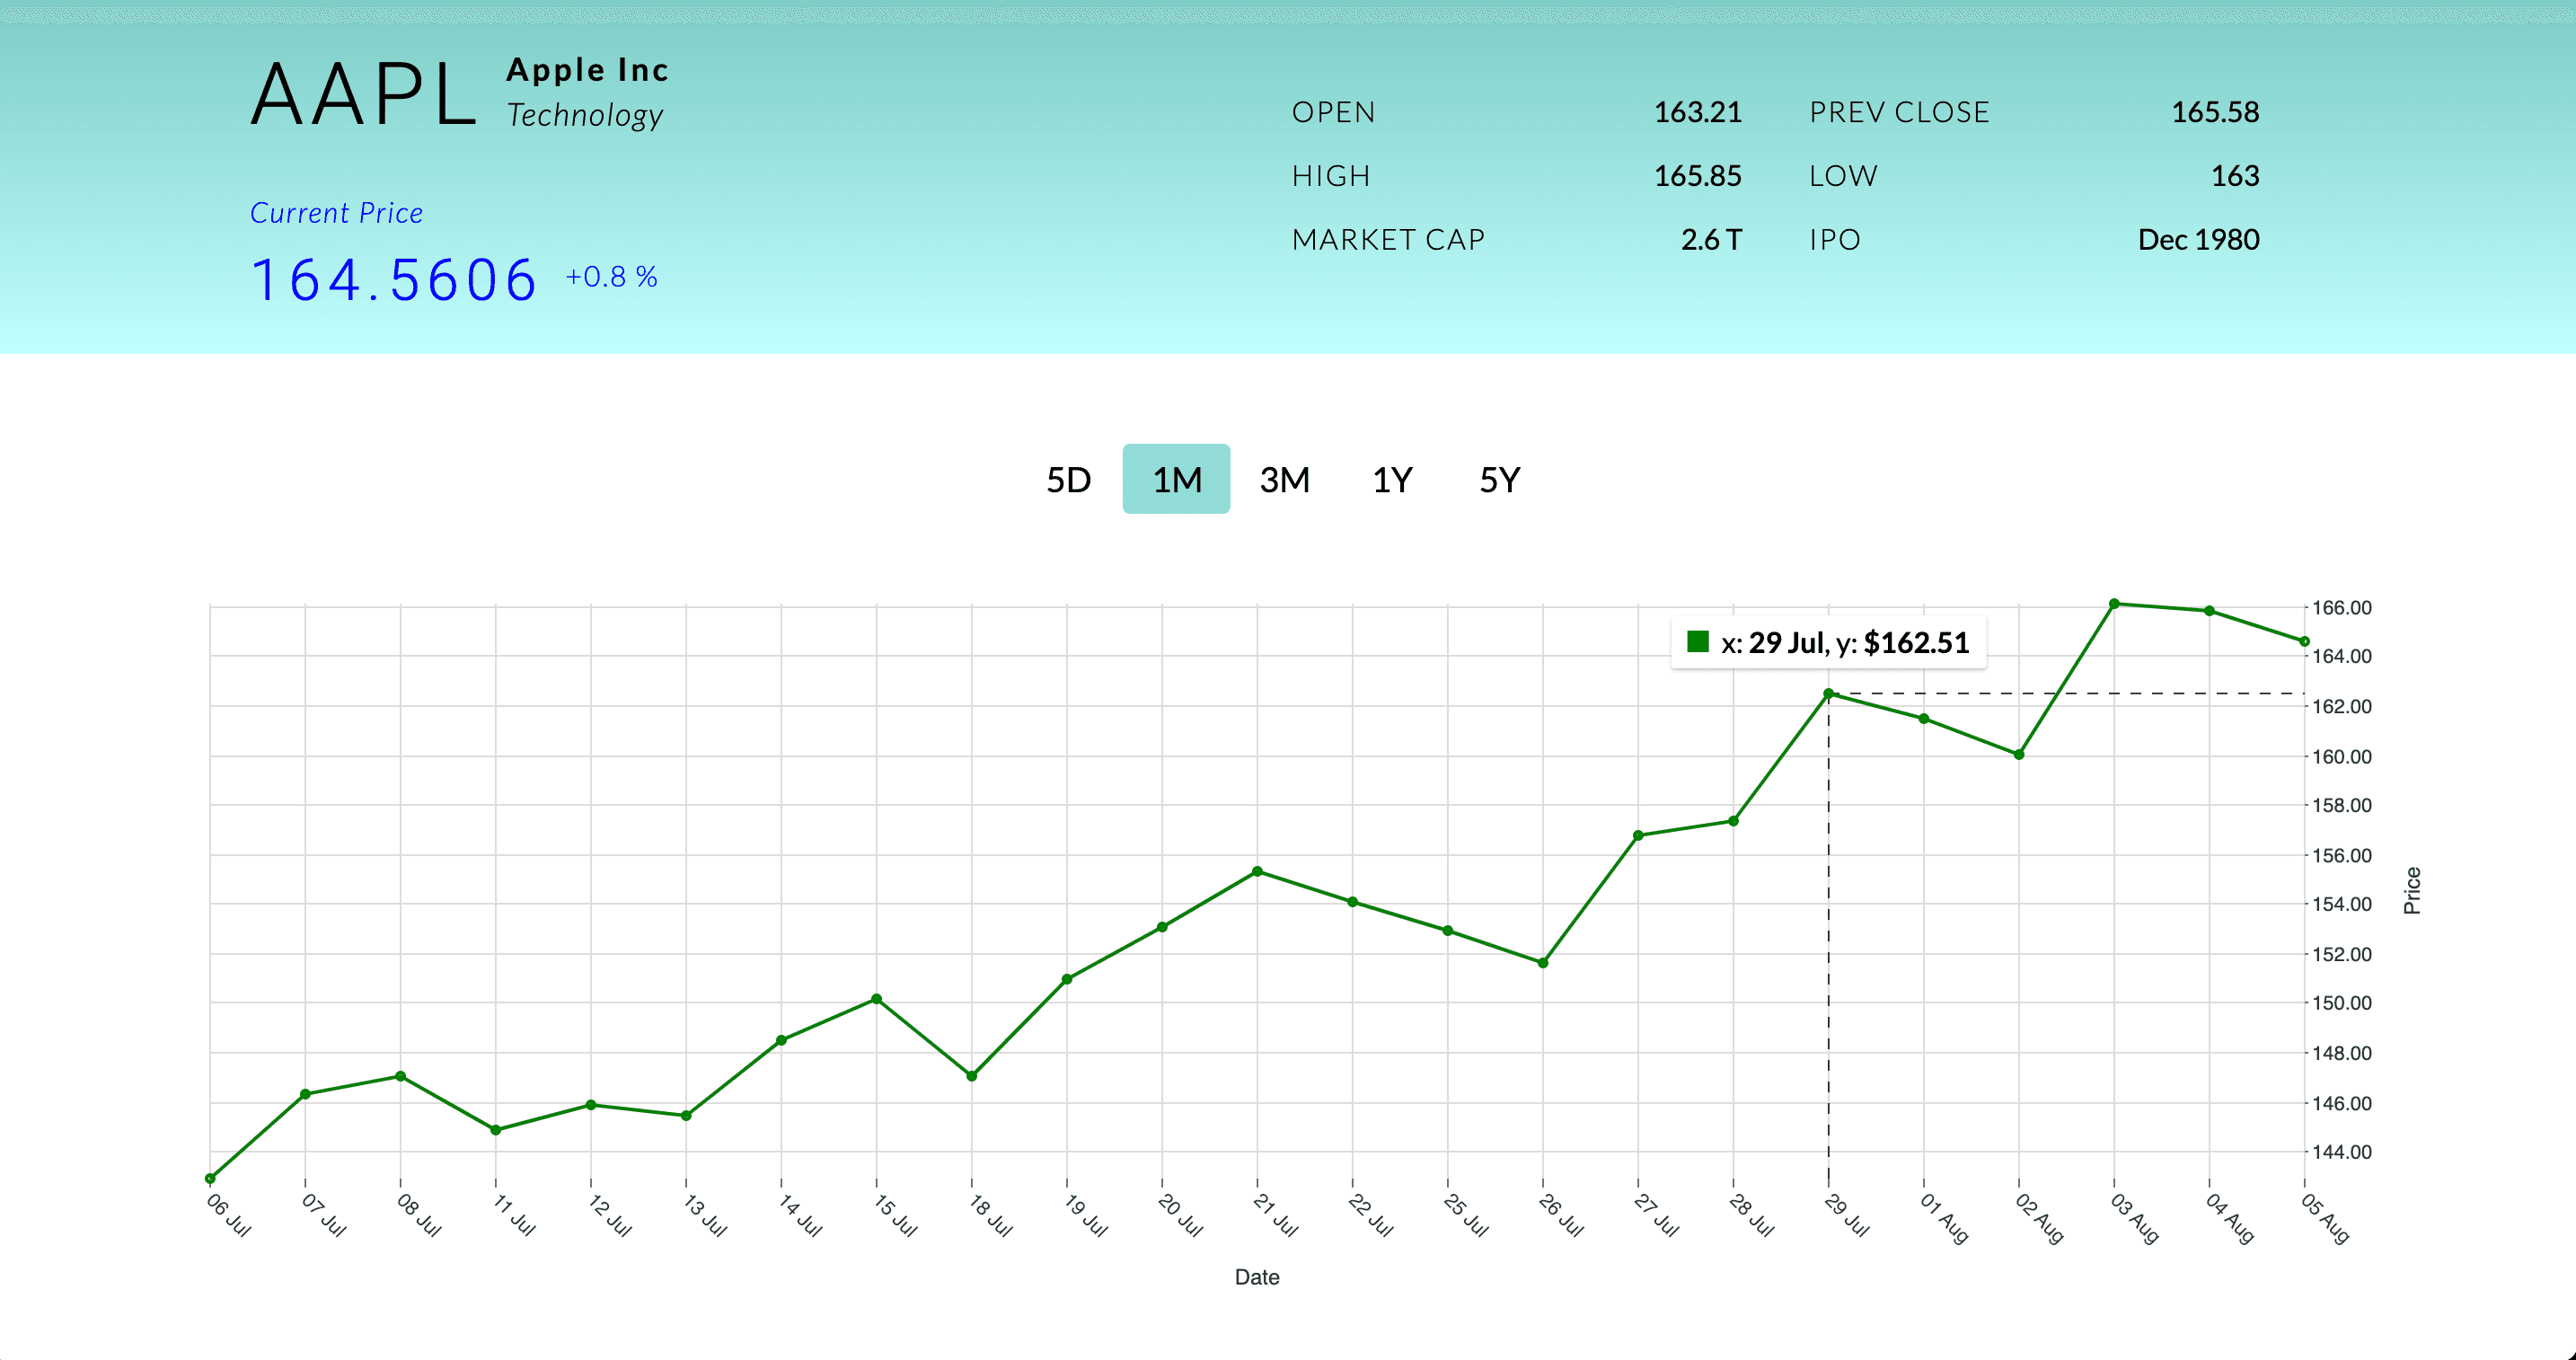Switch chart to 1Y range
This screenshot has height=1360, width=2576.
[1392, 479]
